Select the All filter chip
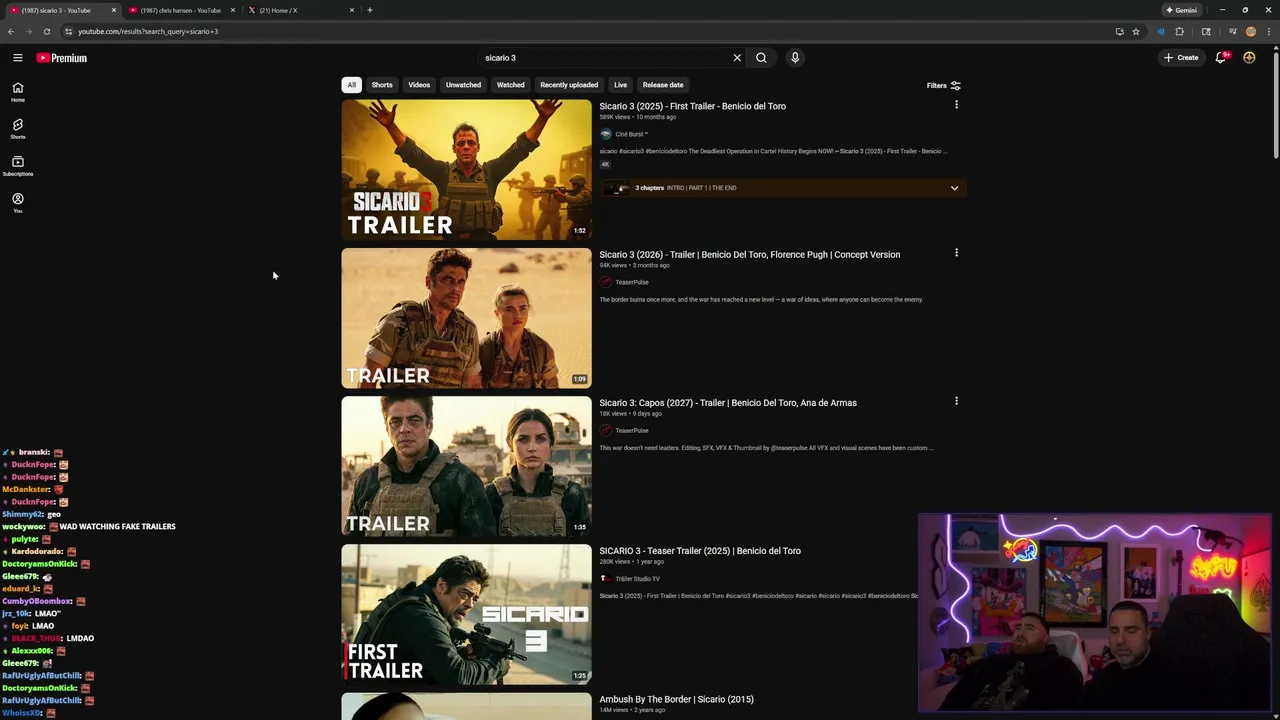The height and width of the screenshot is (720, 1280). point(351,85)
